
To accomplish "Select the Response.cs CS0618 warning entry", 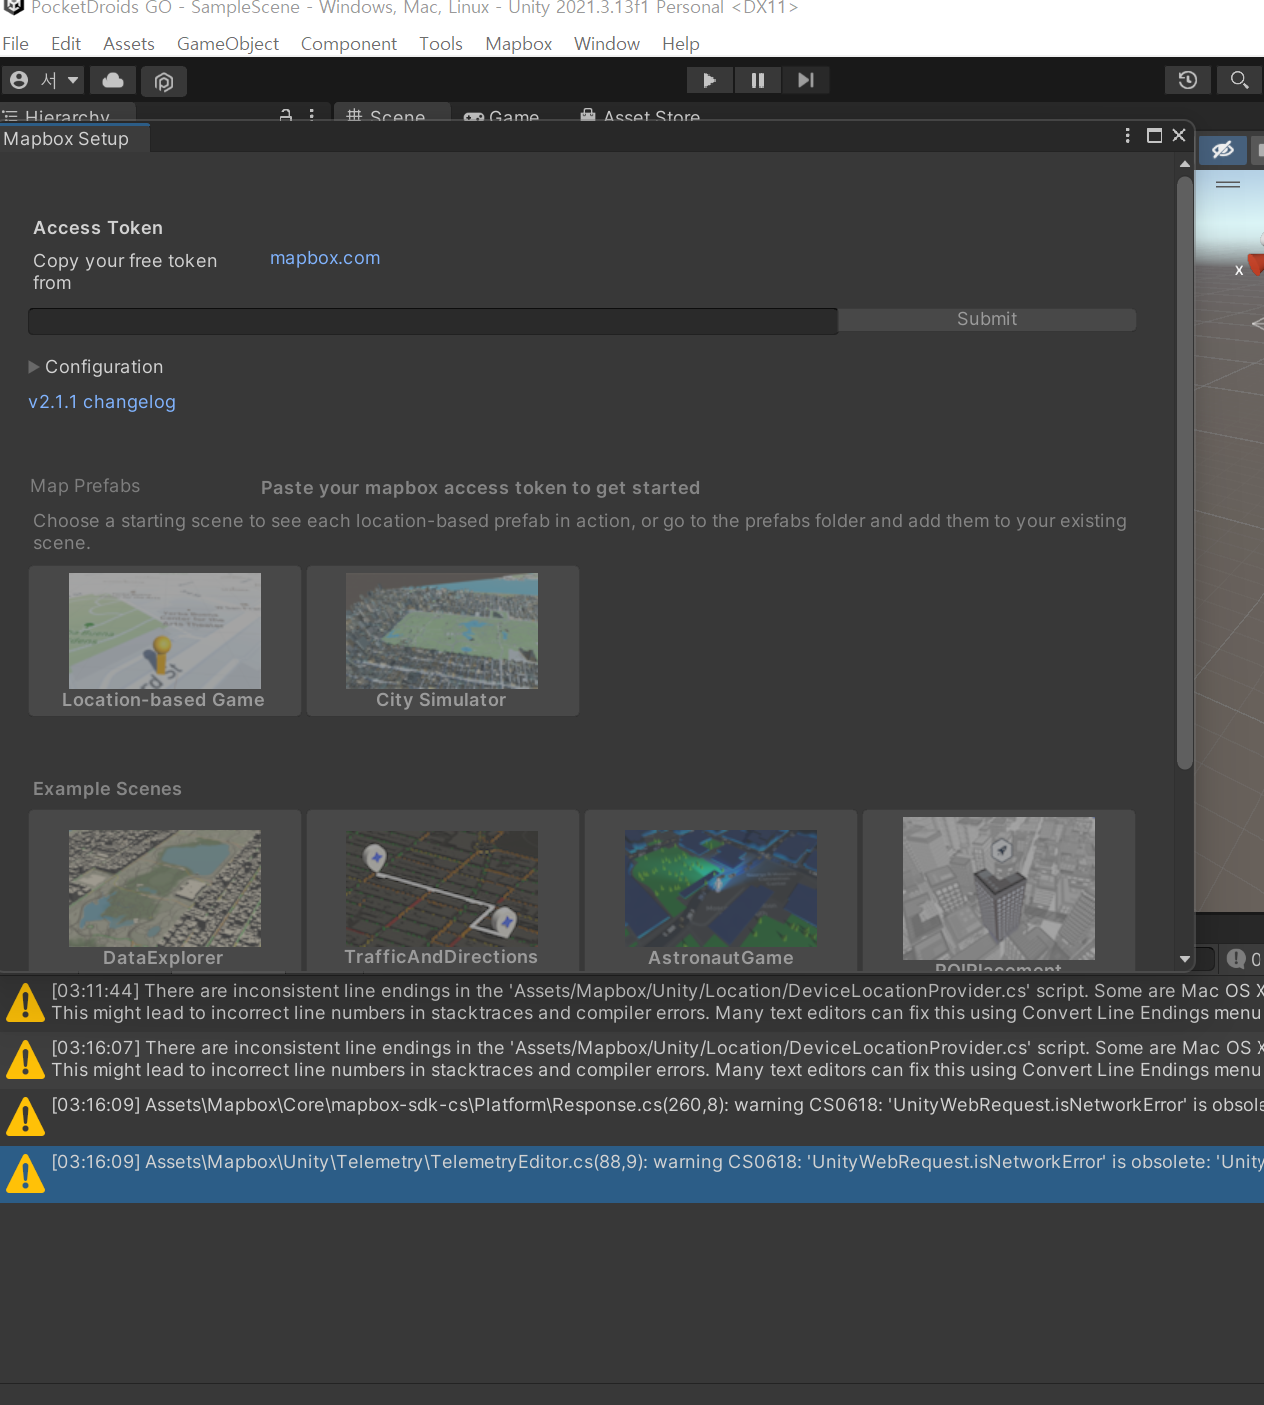I will tap(632, 1116).
